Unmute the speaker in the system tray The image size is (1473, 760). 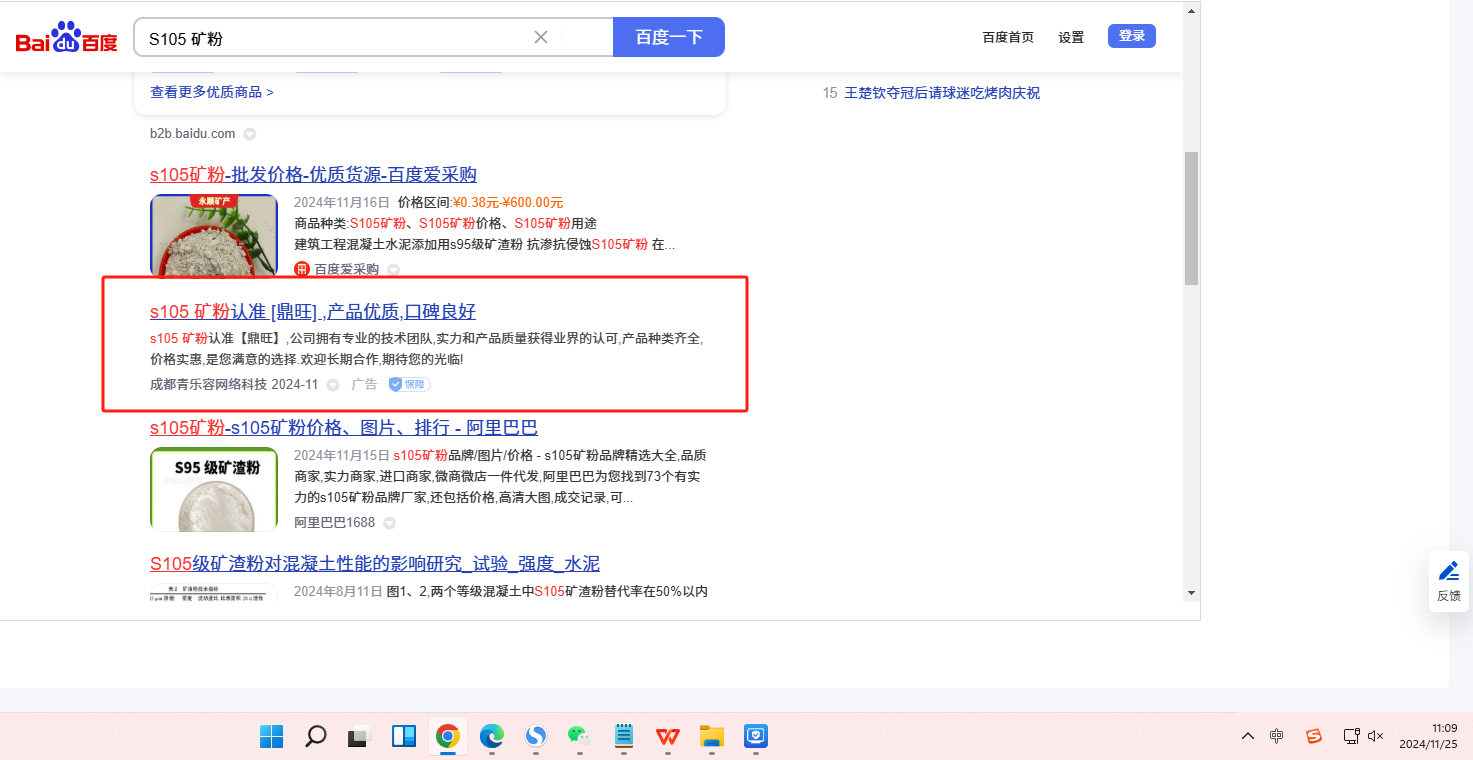click(1375, 736)
